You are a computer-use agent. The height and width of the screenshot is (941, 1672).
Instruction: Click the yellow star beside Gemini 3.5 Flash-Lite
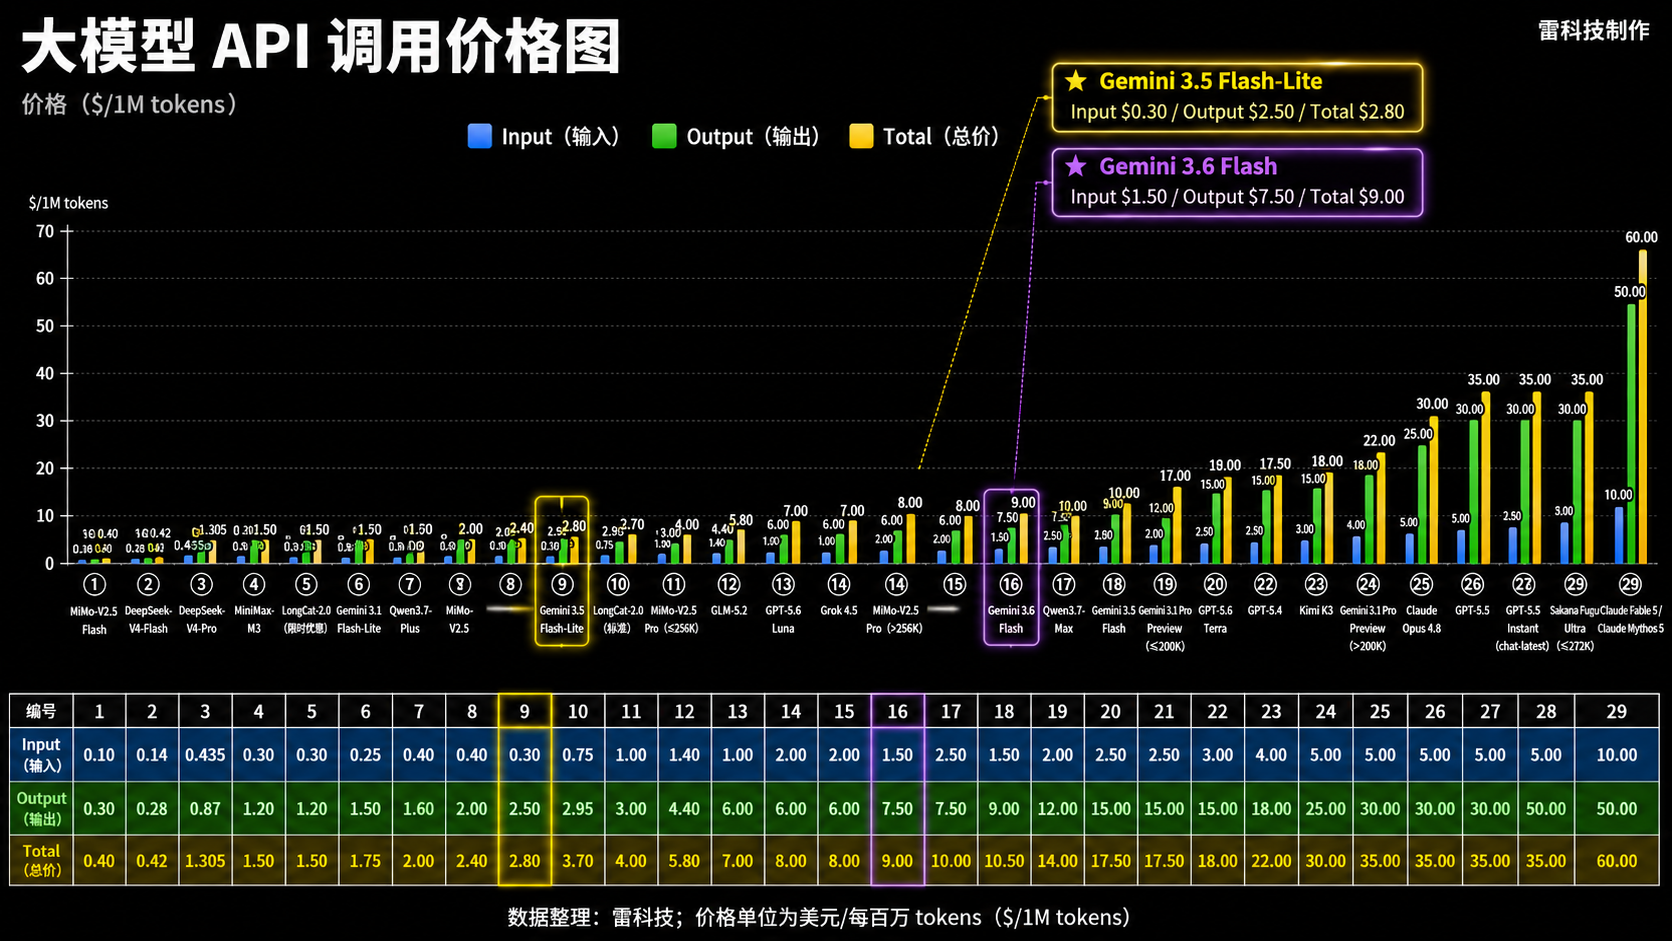1076,81
